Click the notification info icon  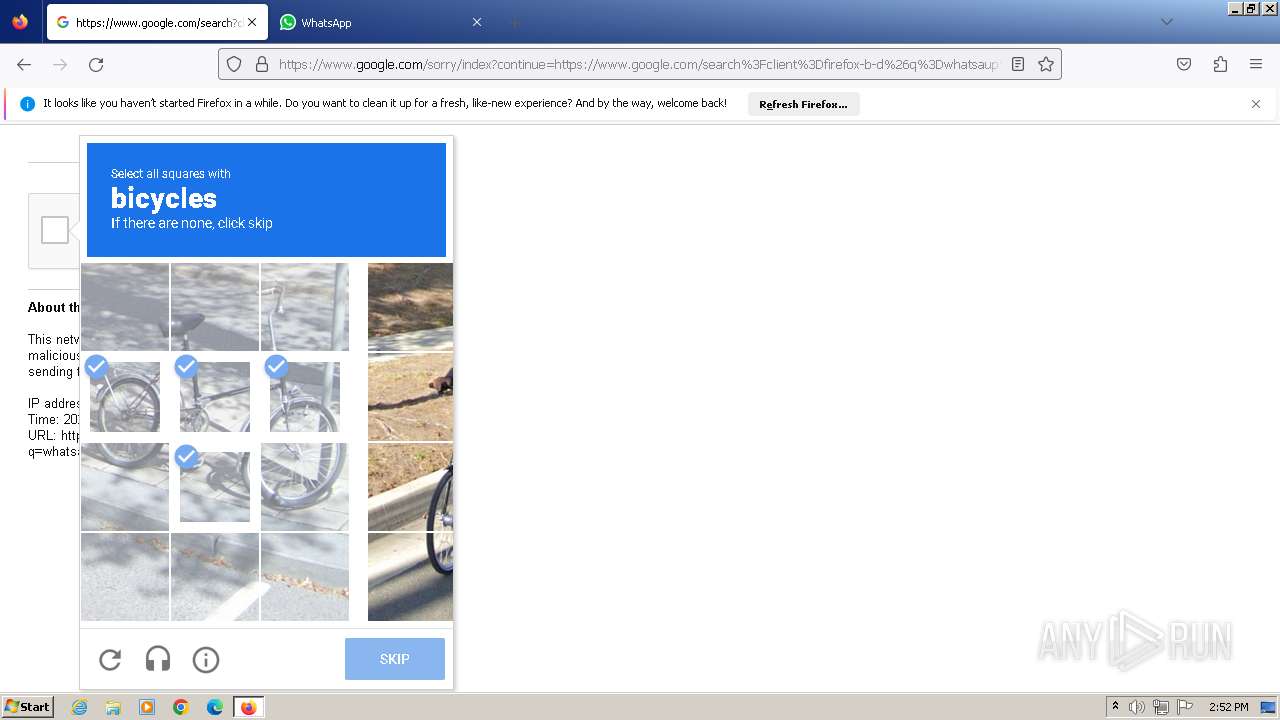tap(27, 104)
